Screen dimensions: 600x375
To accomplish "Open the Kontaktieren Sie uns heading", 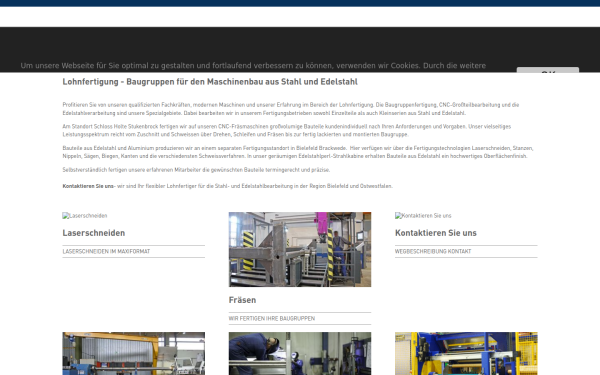I will [436, 233].
